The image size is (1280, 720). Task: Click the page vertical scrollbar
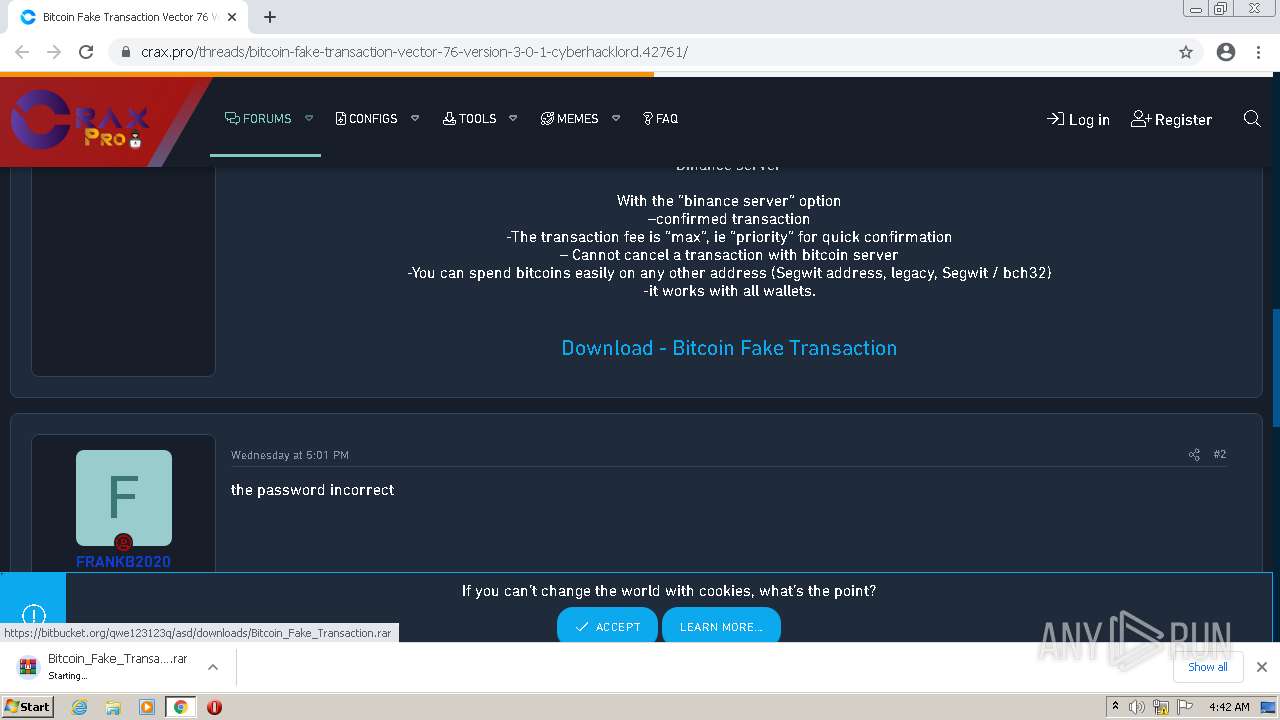click(1274, 370)
